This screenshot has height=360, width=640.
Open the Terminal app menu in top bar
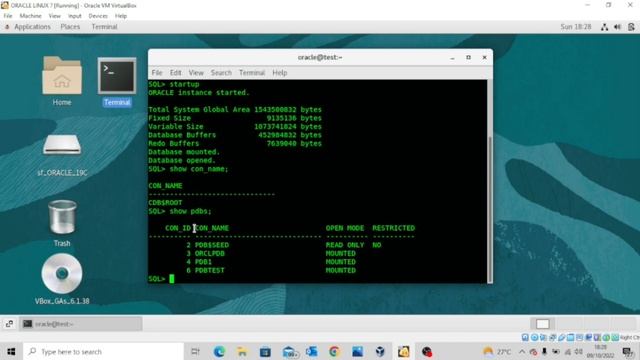104,27
